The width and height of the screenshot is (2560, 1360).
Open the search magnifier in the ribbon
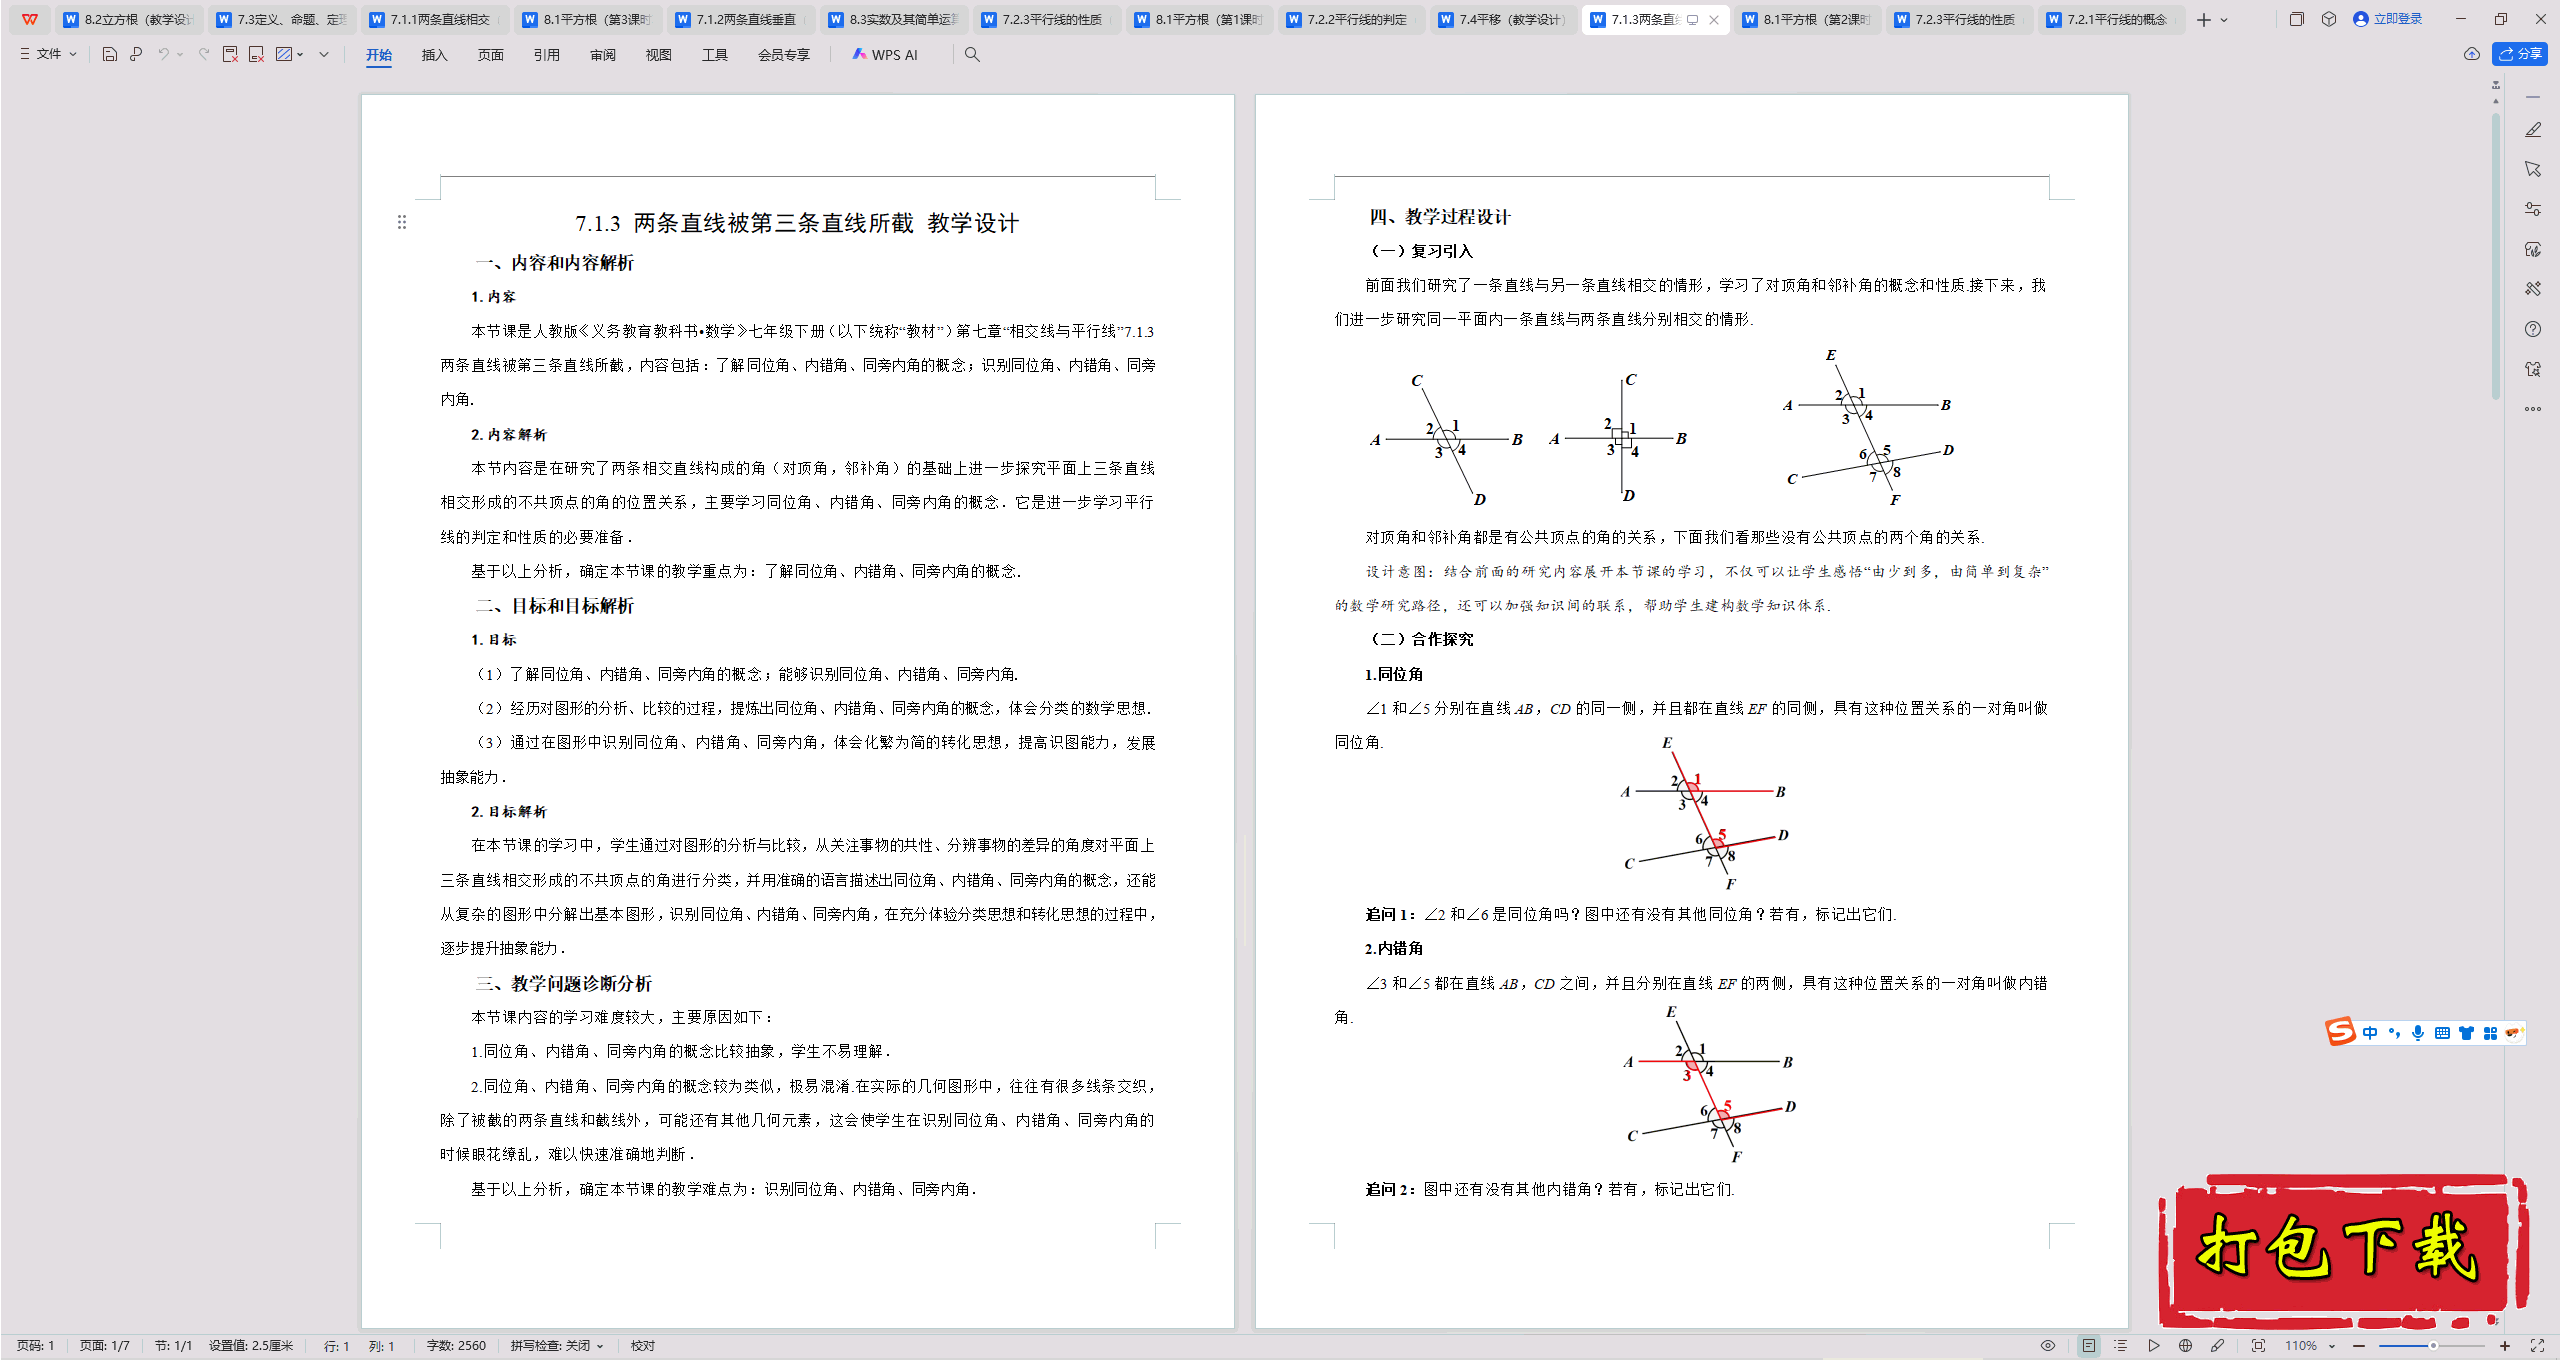972,55
